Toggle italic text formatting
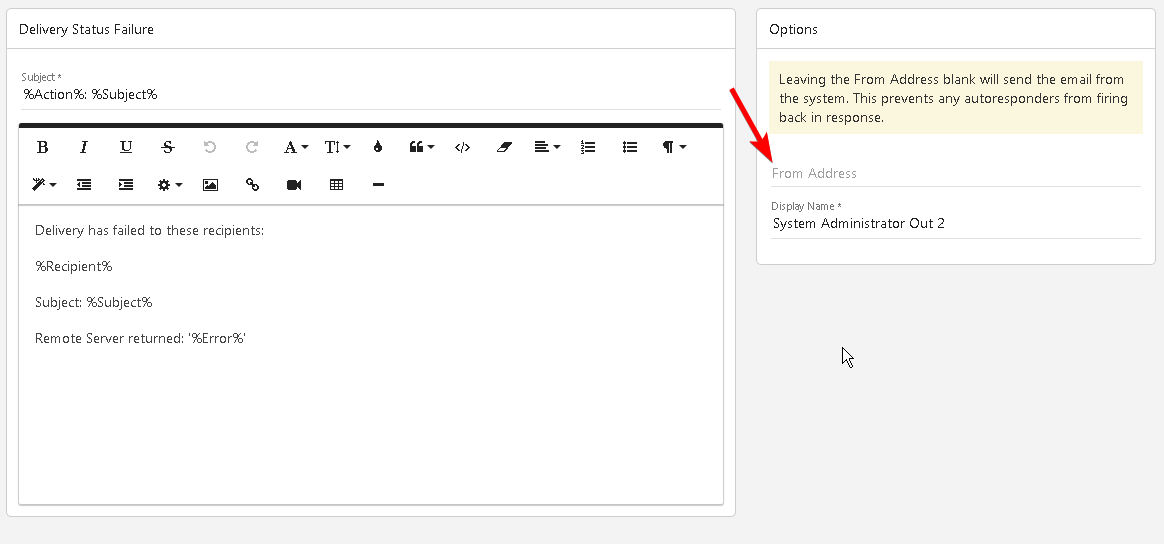The height and width of the screenshot is (544, 1164). (84, 147)
